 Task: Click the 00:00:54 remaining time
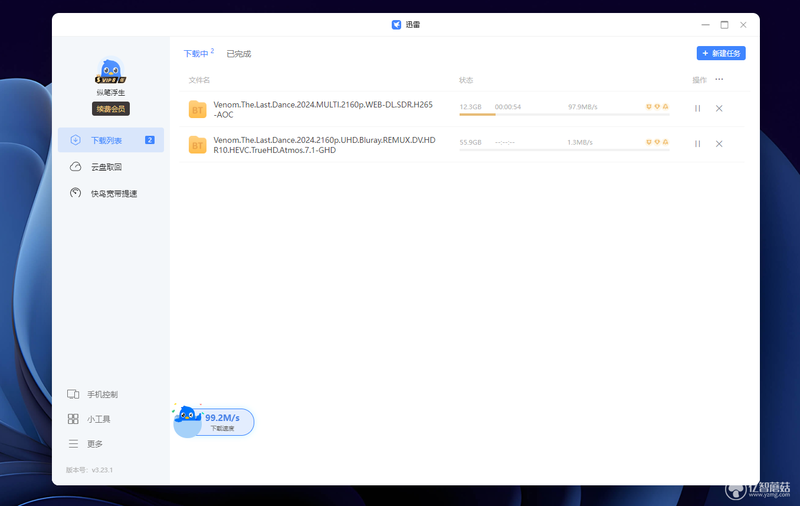coord(508,107)
